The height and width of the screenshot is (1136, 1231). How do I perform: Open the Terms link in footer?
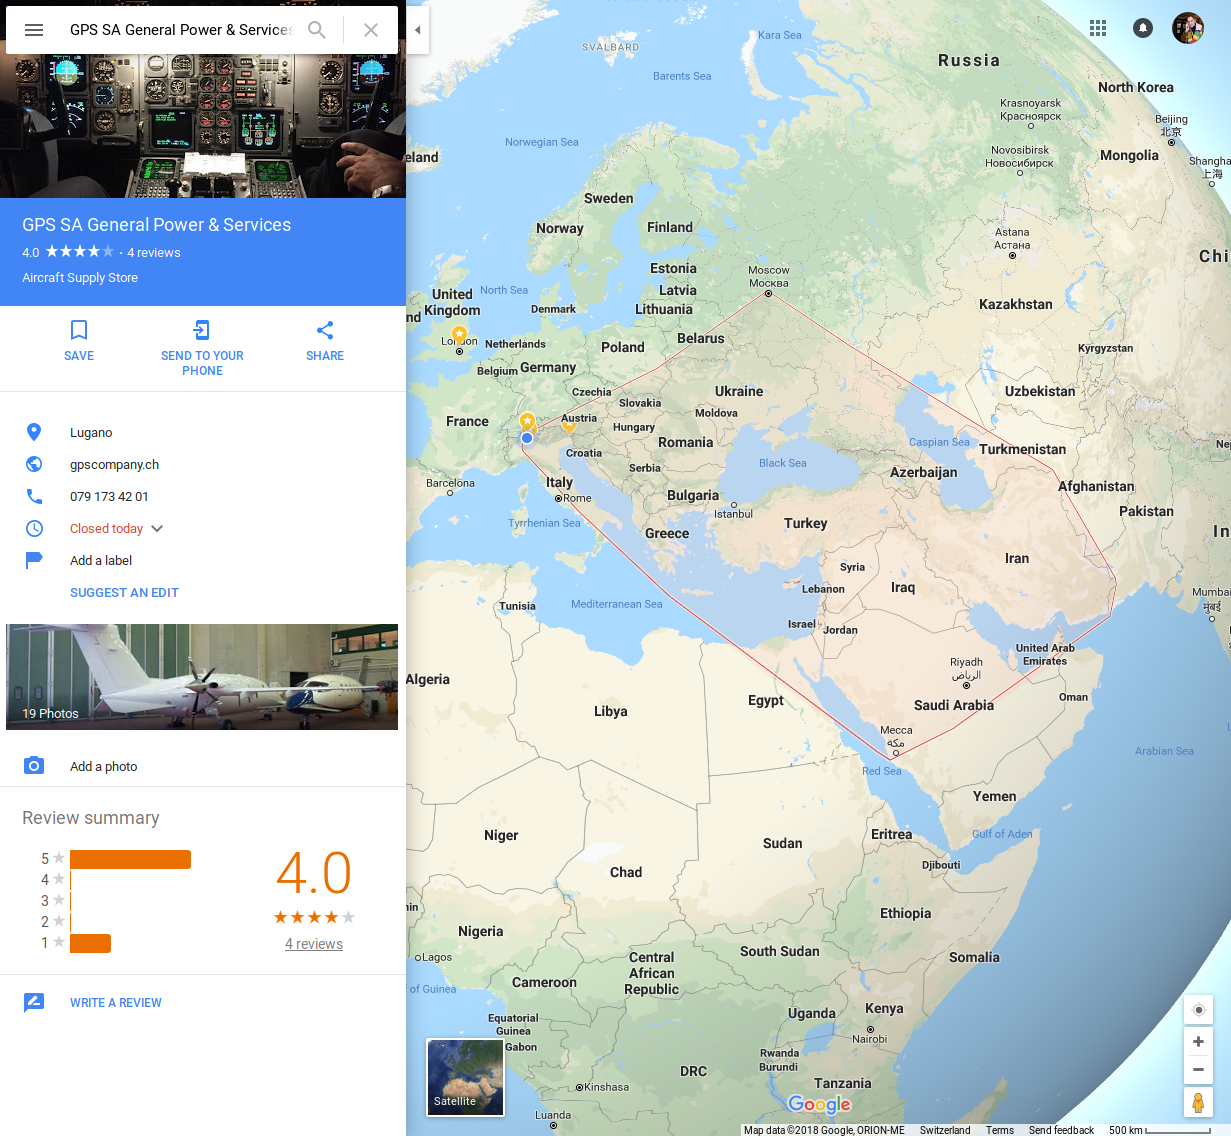pos(1000,1130)
